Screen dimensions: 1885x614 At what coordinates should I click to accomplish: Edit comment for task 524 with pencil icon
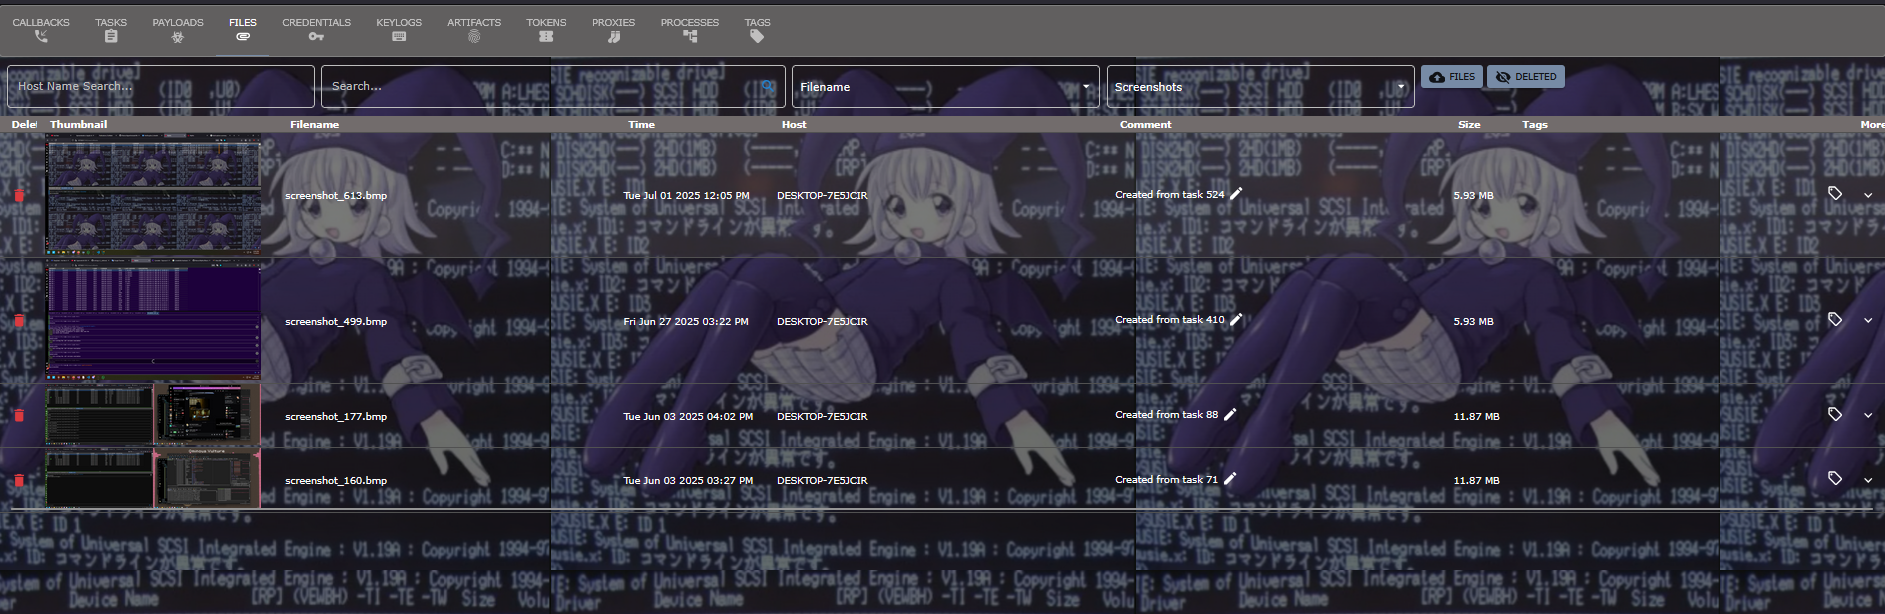point(1236,194)
